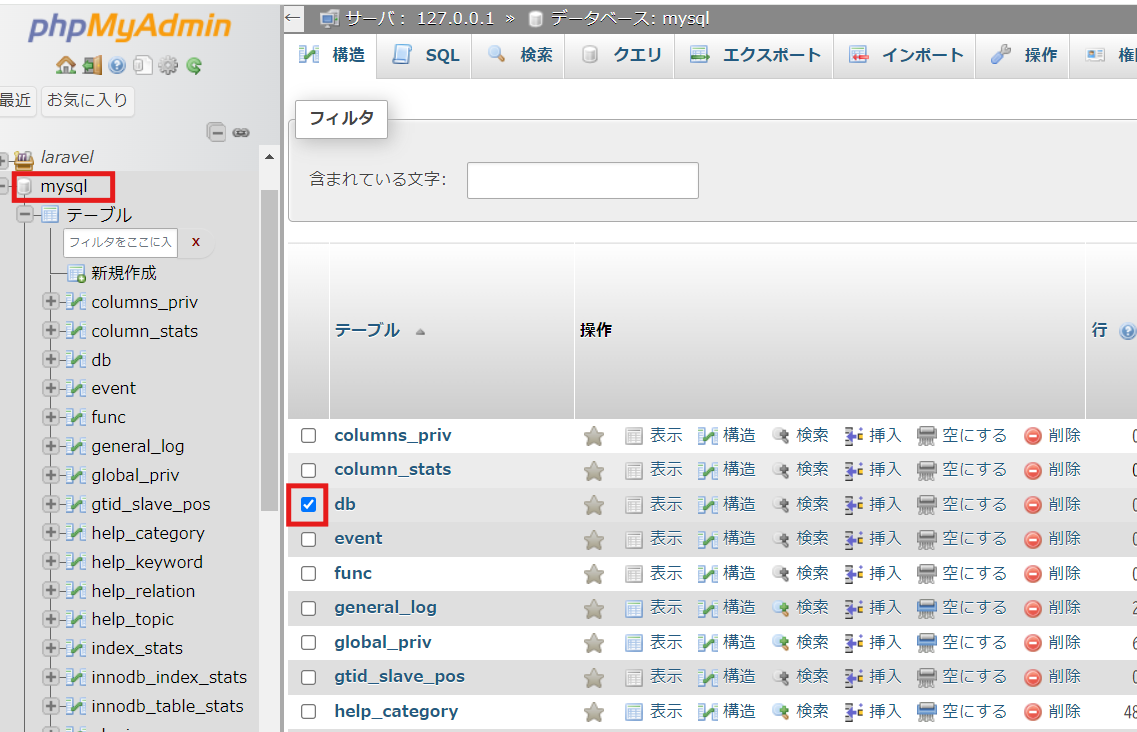Click the back arrow at top of main panel
The width and height of the screenshot is (1137, 732).
point(293,18)
